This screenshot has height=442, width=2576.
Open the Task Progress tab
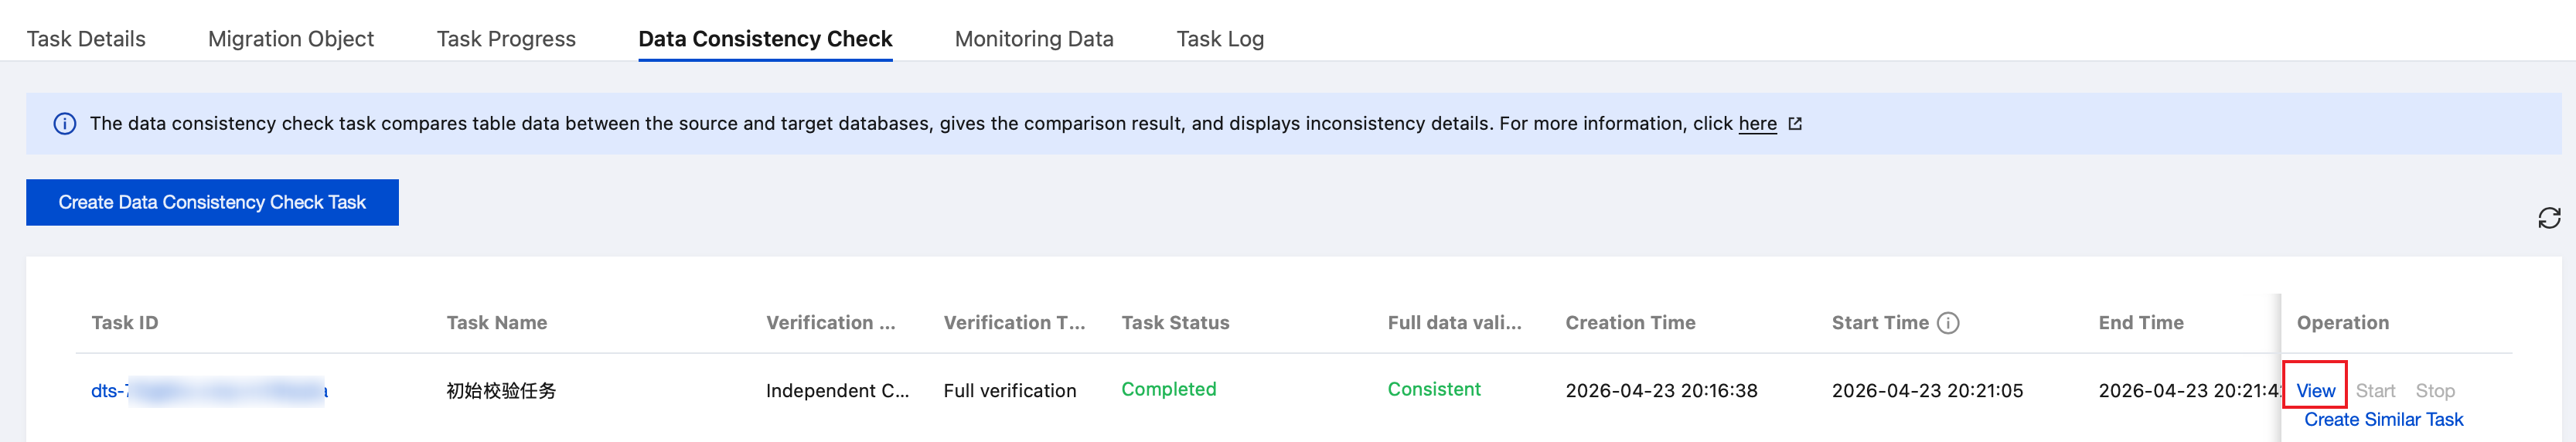[506, 39]
